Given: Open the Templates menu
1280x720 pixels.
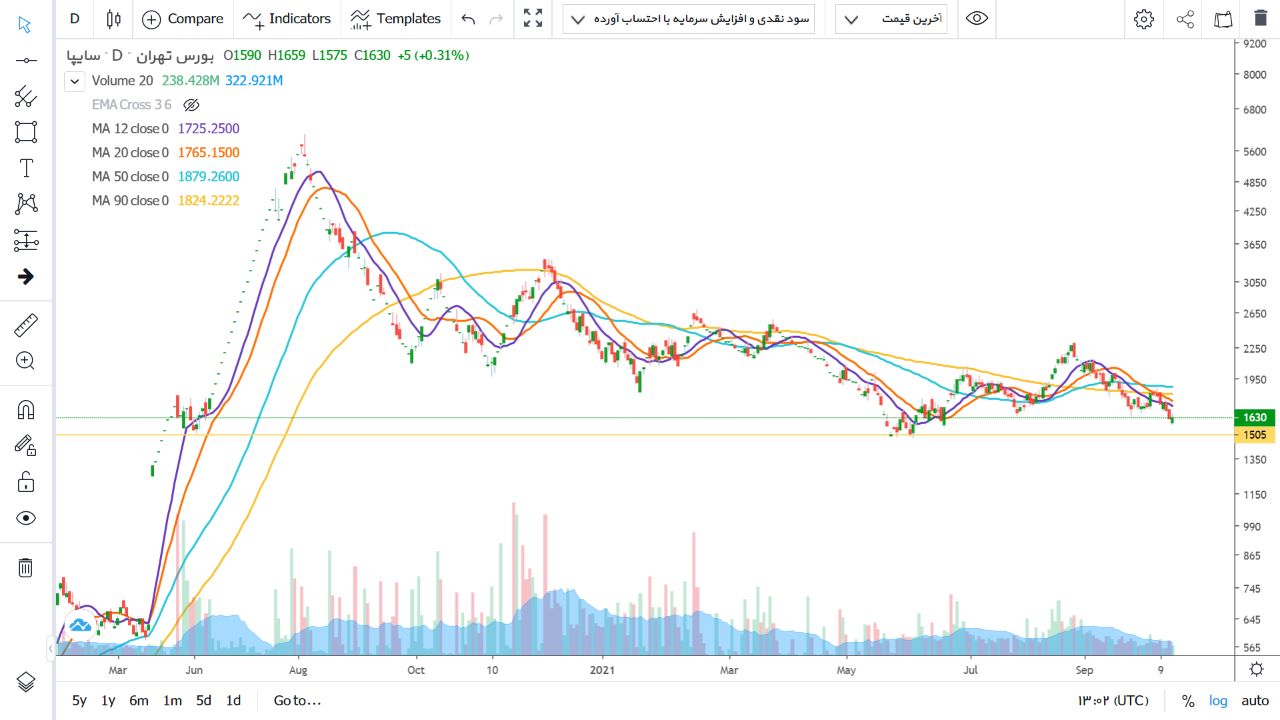Looking at the screenshot, I should pos(395,18).
